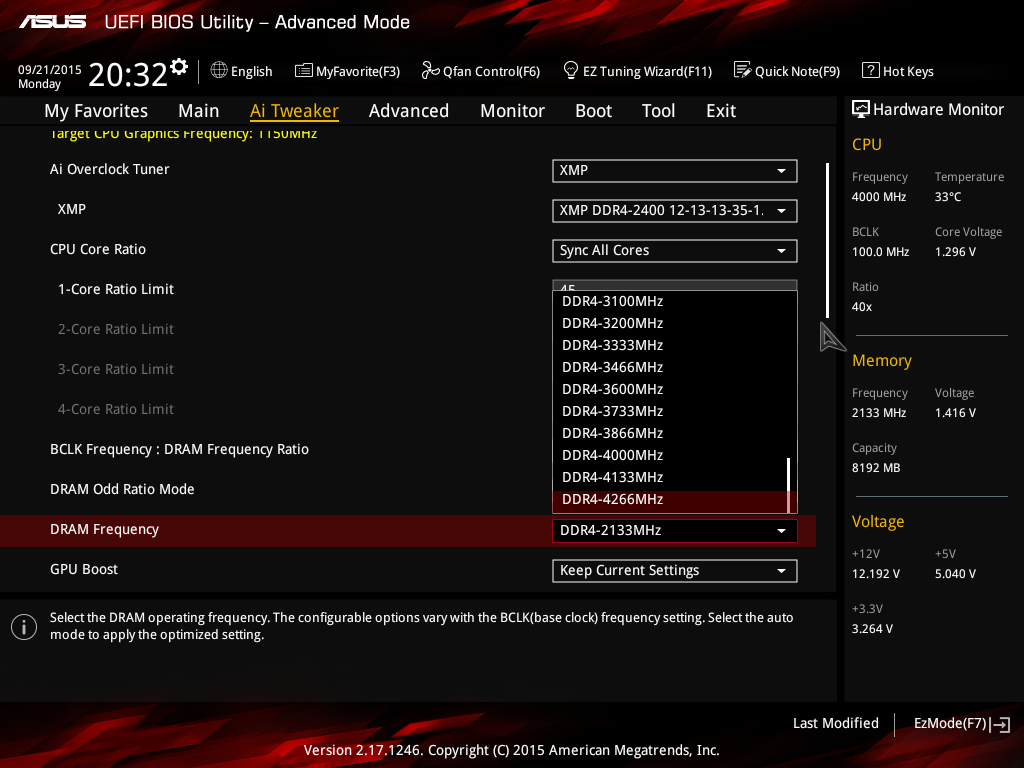Open time settings gear icon
The image size is (1024, 768).
click(x=179, y=67)
